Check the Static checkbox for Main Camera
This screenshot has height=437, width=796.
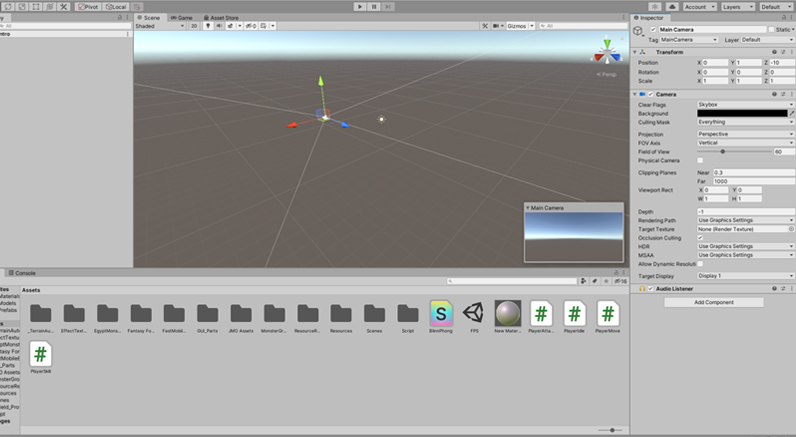click(x=770, y=30)
